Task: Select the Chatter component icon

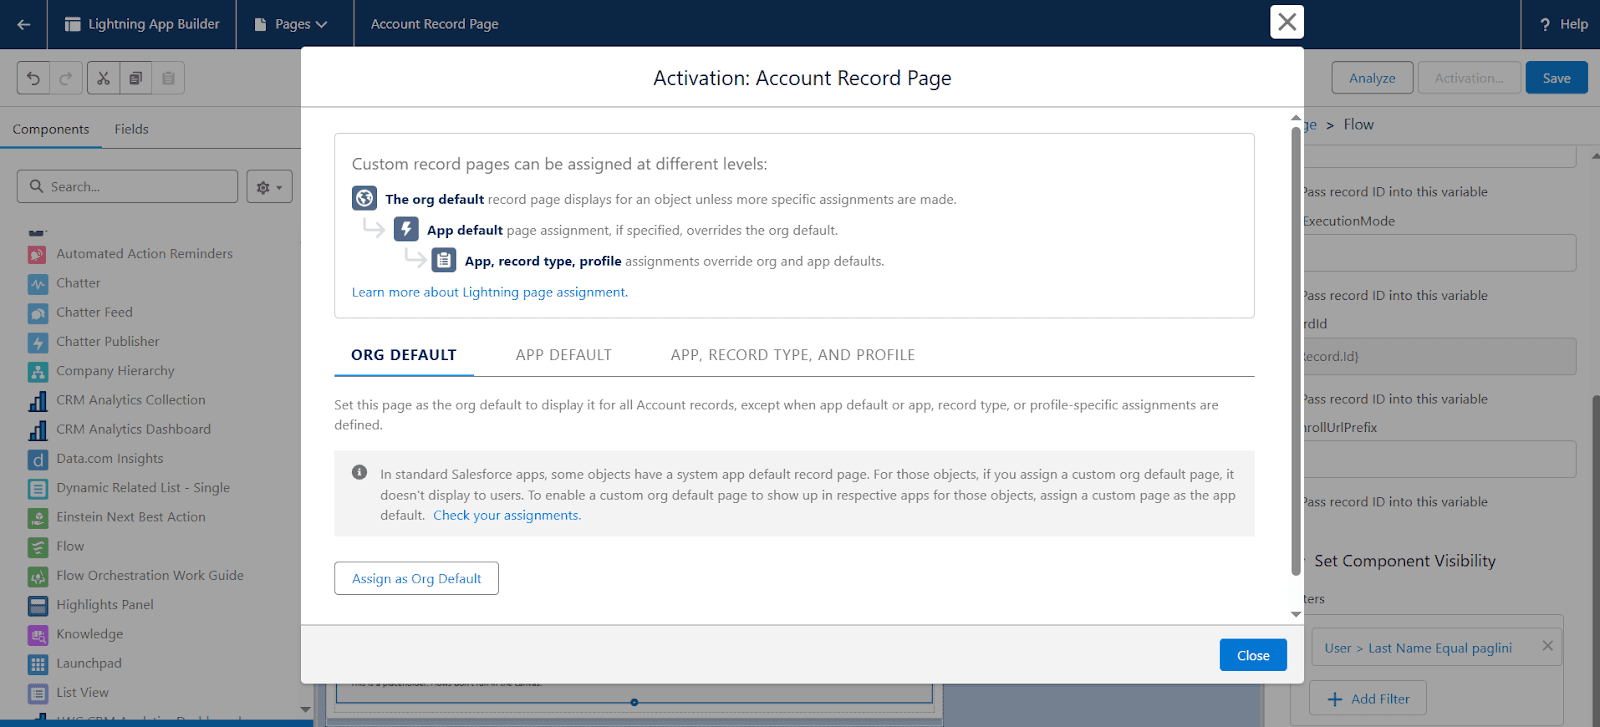Action: point(38,283)
